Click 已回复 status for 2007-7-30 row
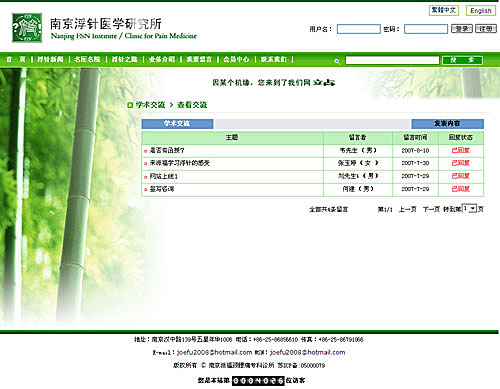 pos(461,163)
